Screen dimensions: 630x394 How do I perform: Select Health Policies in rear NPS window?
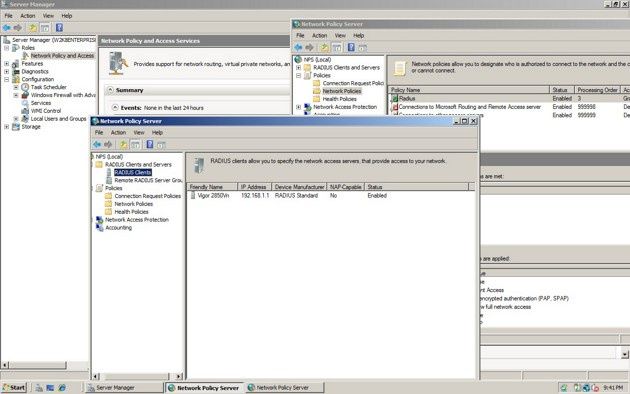pos(340,99)
